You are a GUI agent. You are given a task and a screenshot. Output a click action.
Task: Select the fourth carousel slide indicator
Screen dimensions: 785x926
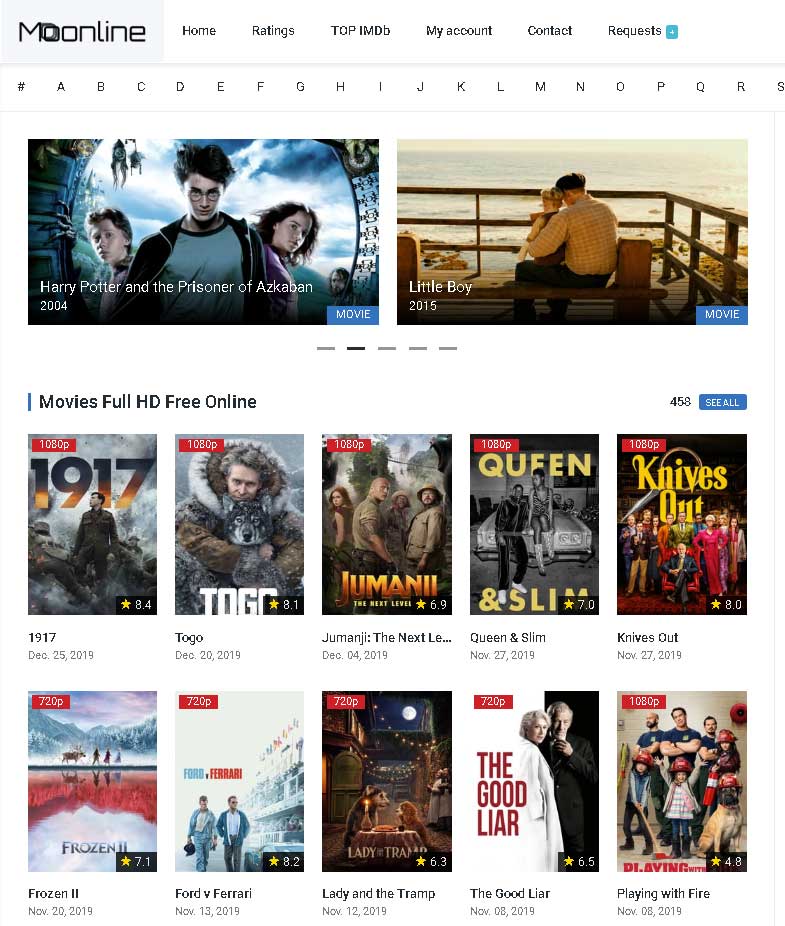(x=418, y=348)
